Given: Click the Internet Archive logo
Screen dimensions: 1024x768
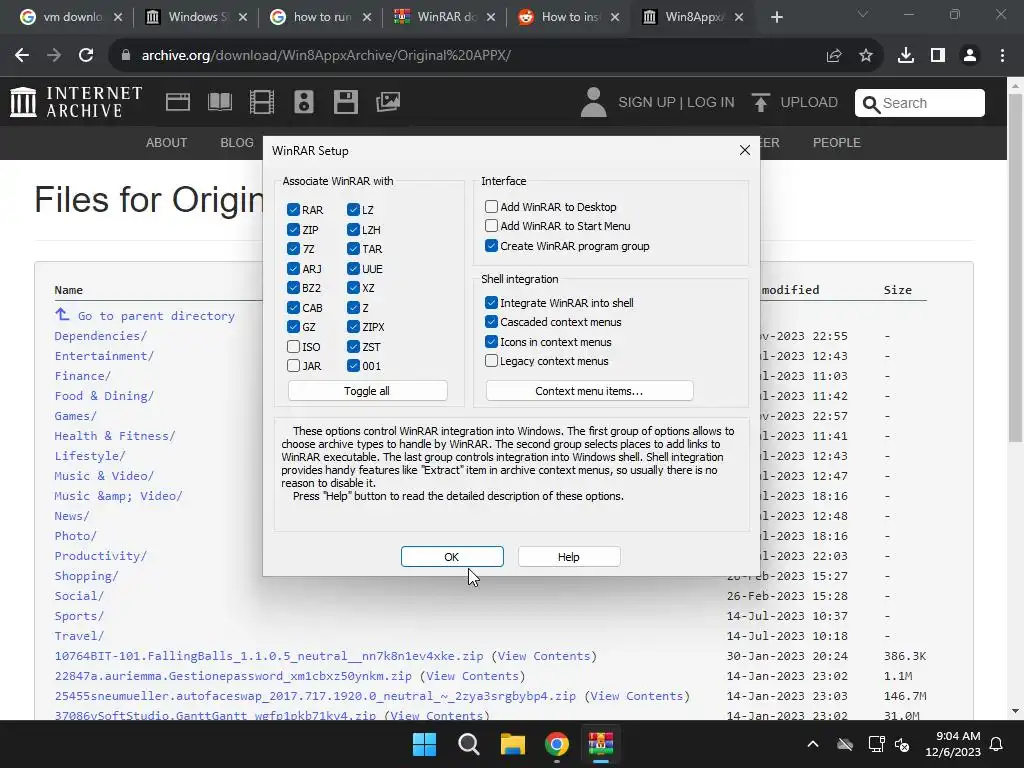Looking at the screenshot, I should (x=76, y=102).
